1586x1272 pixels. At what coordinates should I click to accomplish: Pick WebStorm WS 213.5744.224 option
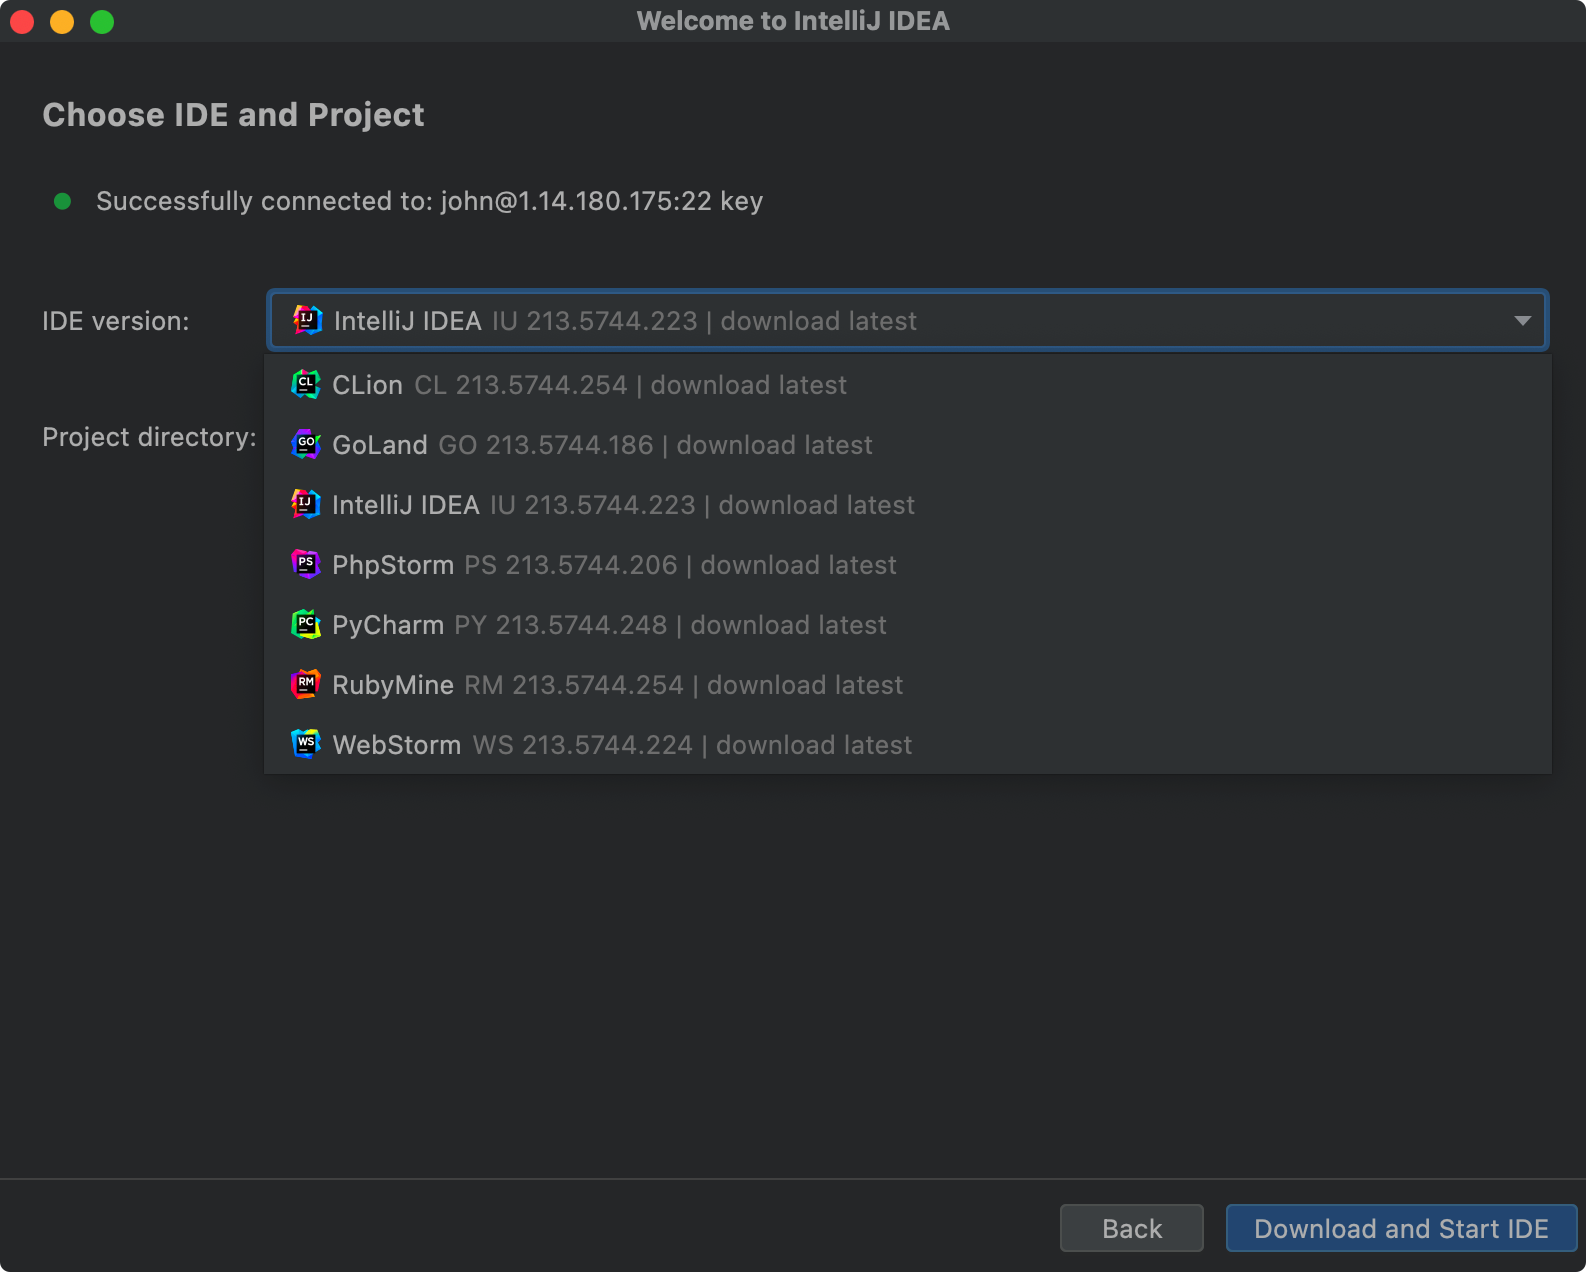tap(908, 745)
